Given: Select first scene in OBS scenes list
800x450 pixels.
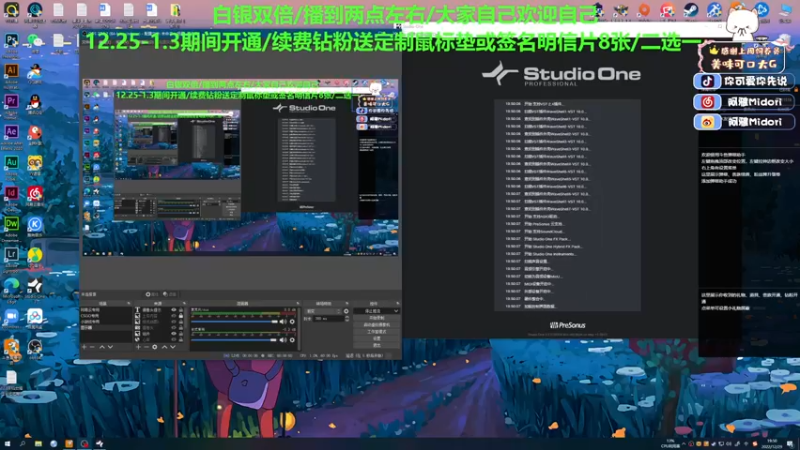Looking at the screenshot, I should 106,309.
